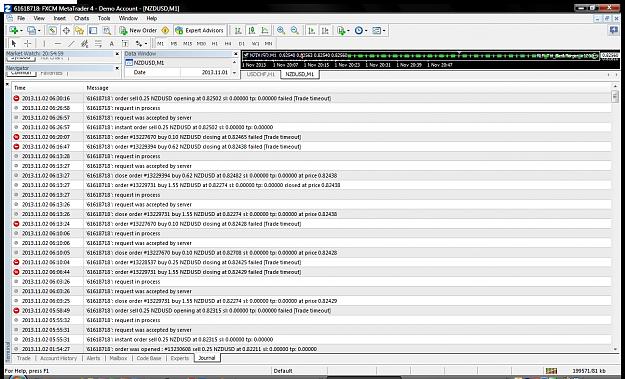Enable Auto Scroll chart icon

312,30
